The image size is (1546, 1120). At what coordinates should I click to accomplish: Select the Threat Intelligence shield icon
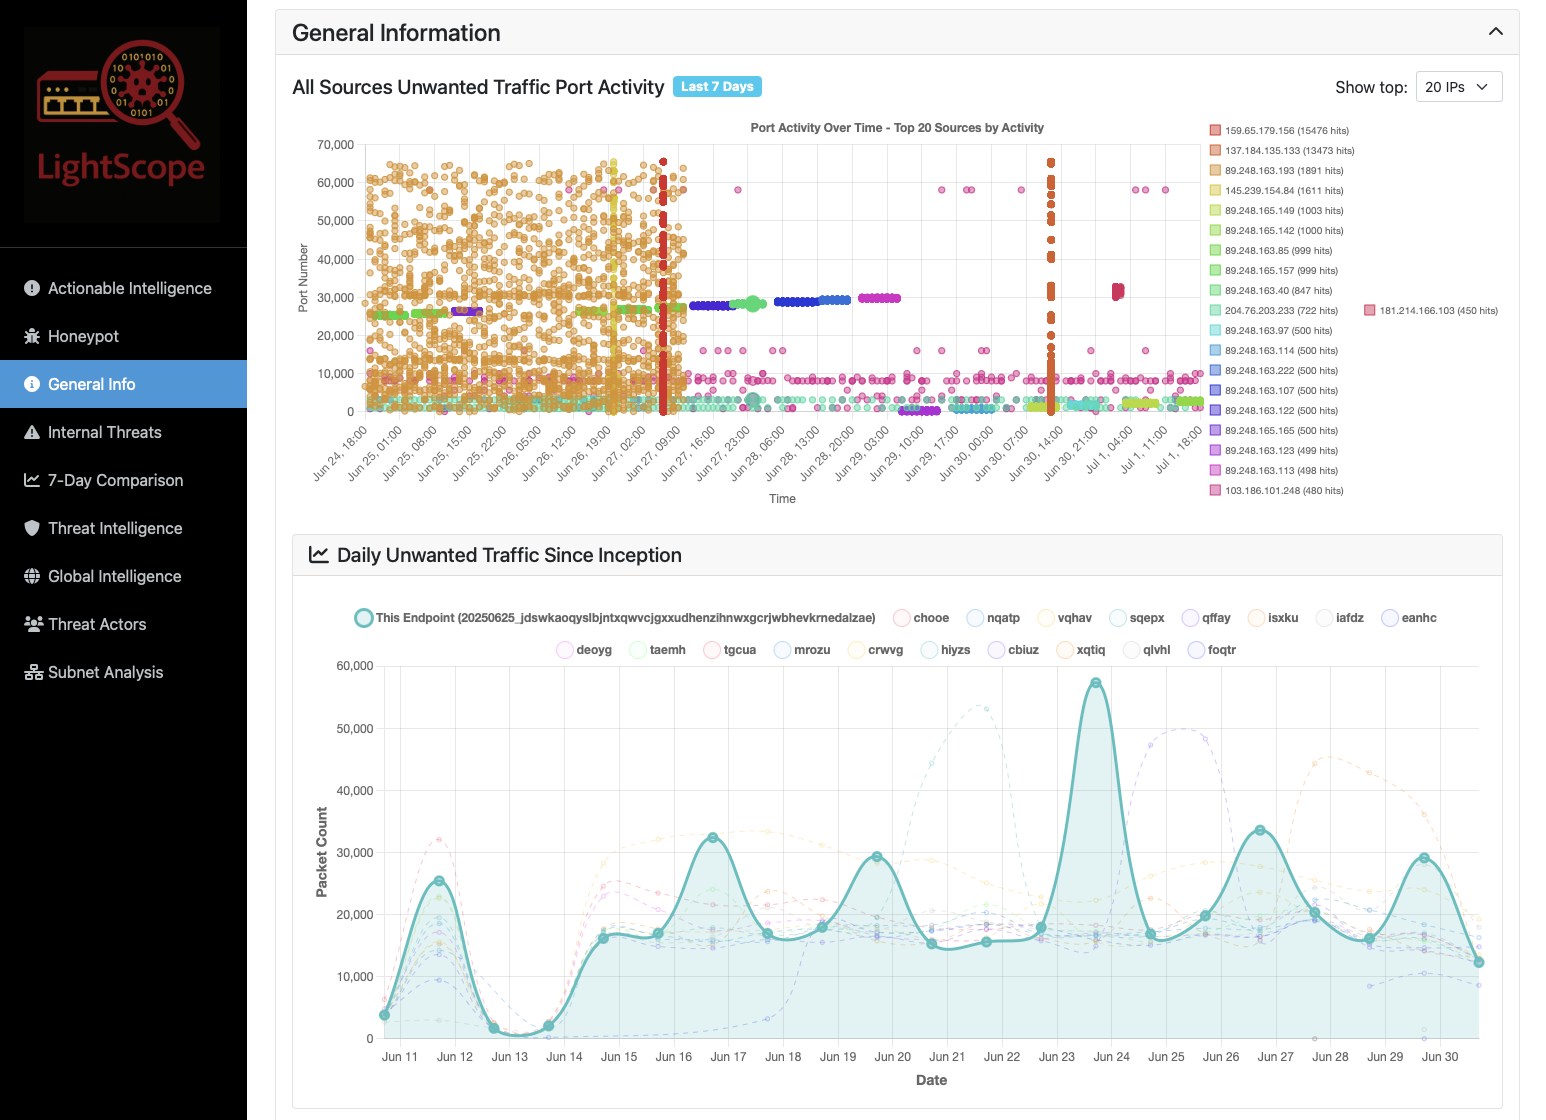point(31,528)
